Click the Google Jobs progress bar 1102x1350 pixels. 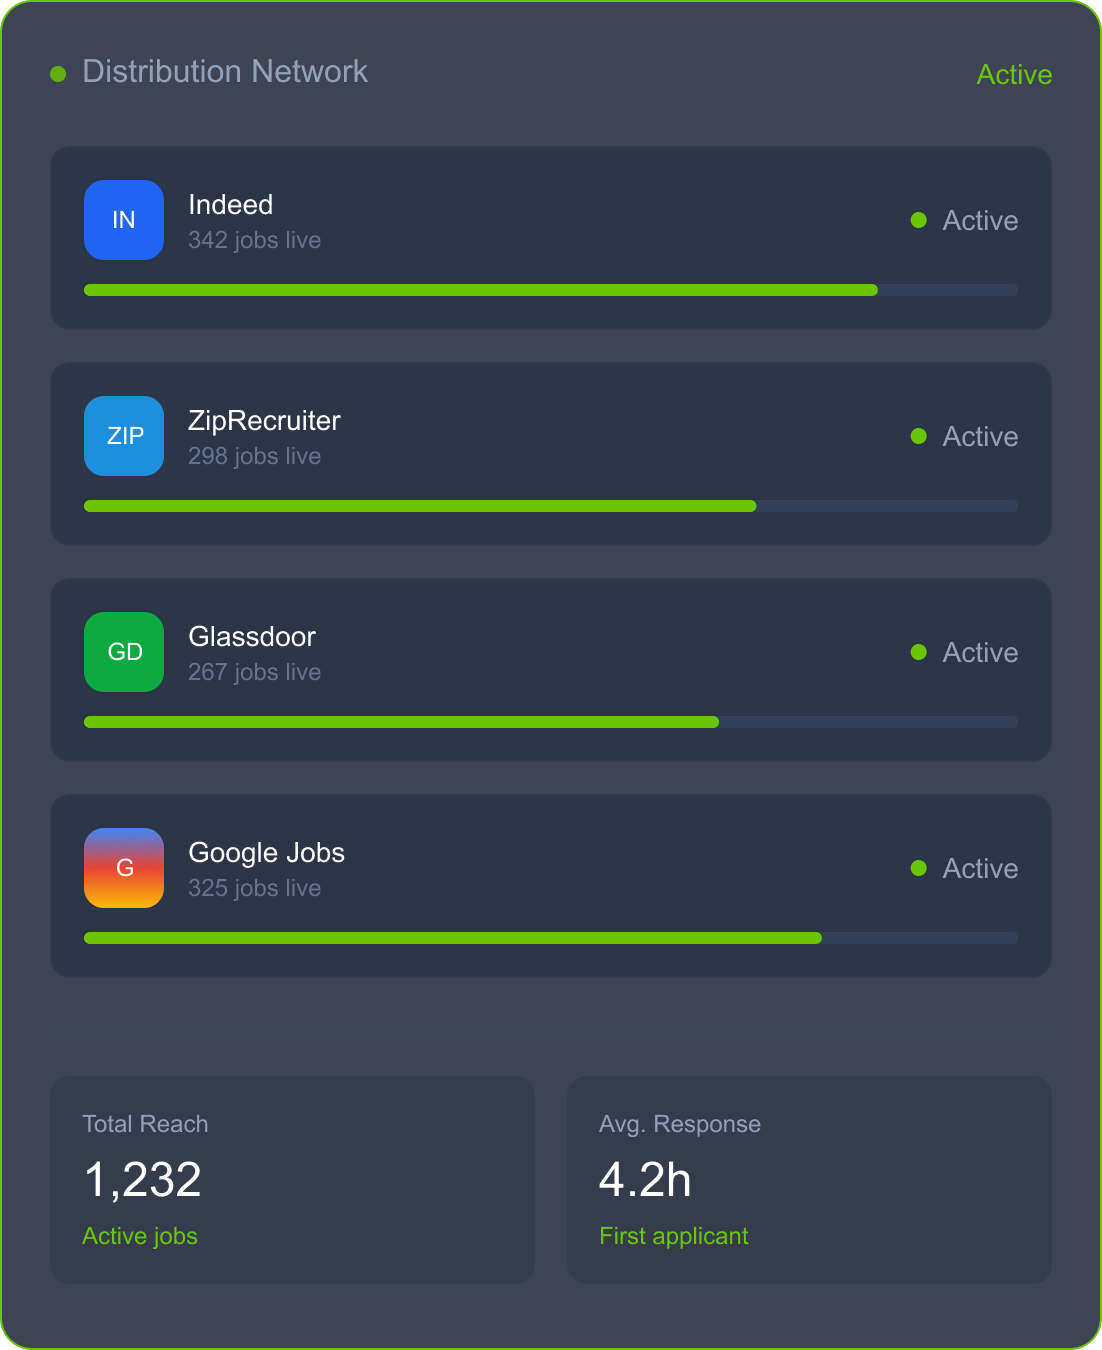coord(550,938)
